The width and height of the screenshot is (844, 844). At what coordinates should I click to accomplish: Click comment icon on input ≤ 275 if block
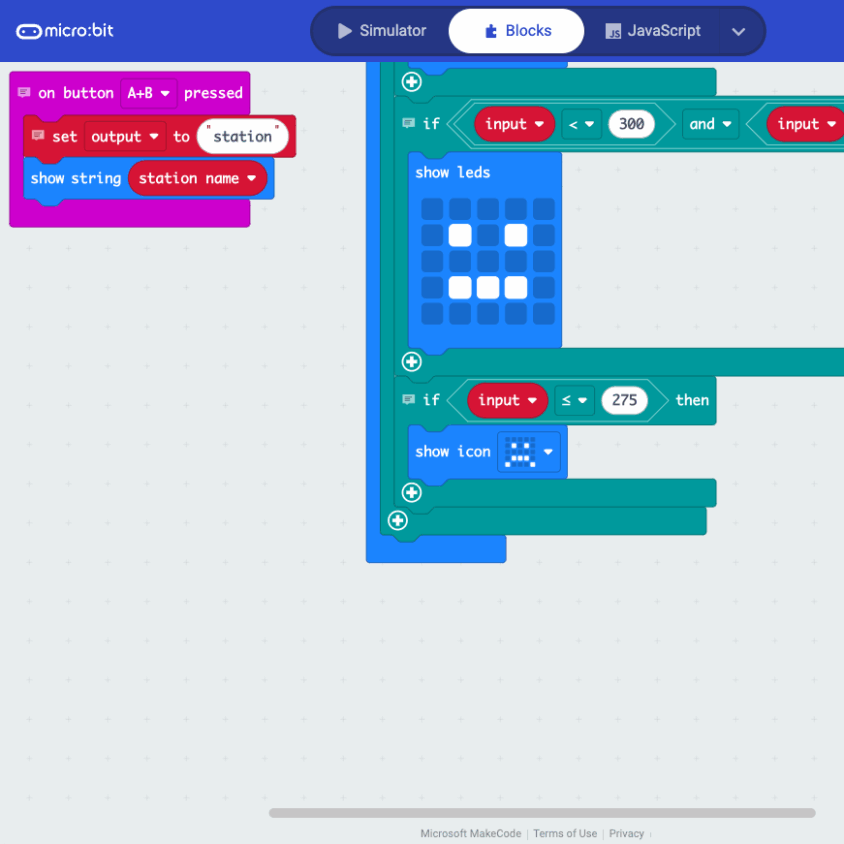tap(408, 400)
